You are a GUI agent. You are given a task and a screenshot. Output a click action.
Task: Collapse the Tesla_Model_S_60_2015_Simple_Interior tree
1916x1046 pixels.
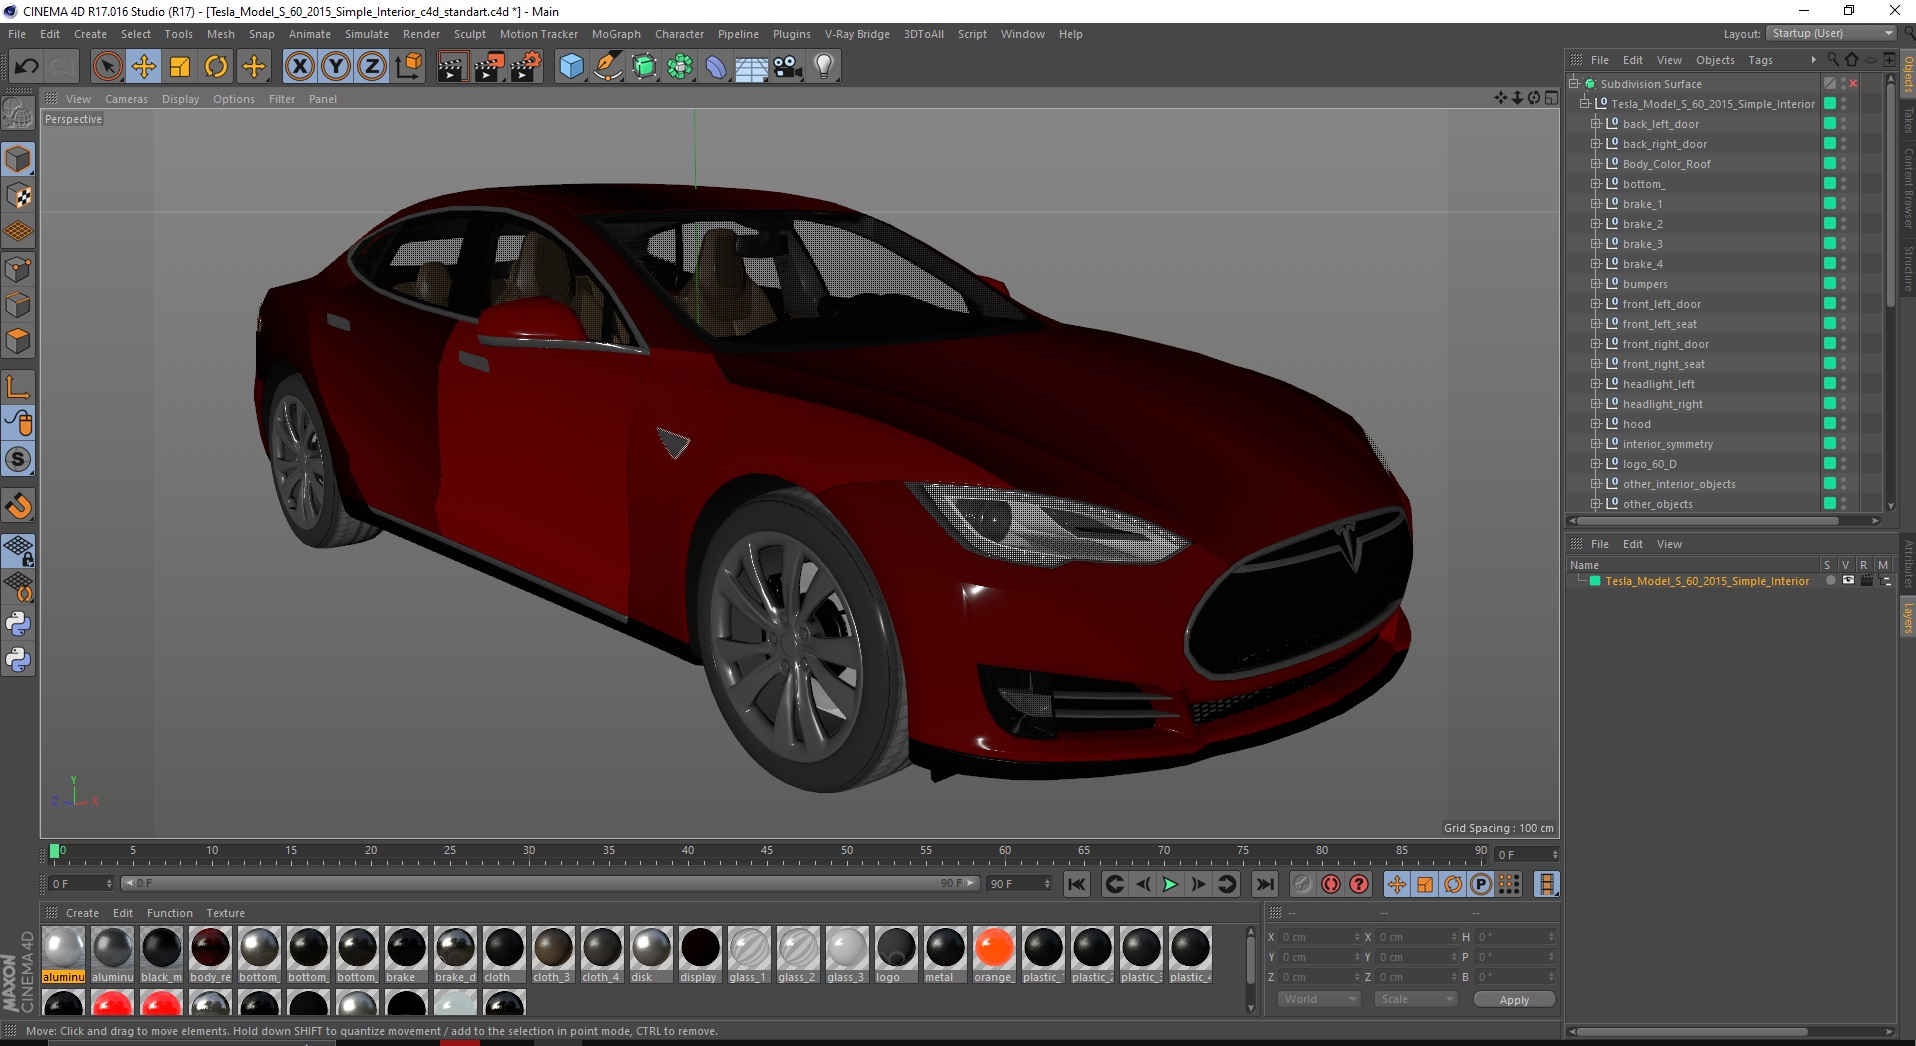(x=1585, y=104)
